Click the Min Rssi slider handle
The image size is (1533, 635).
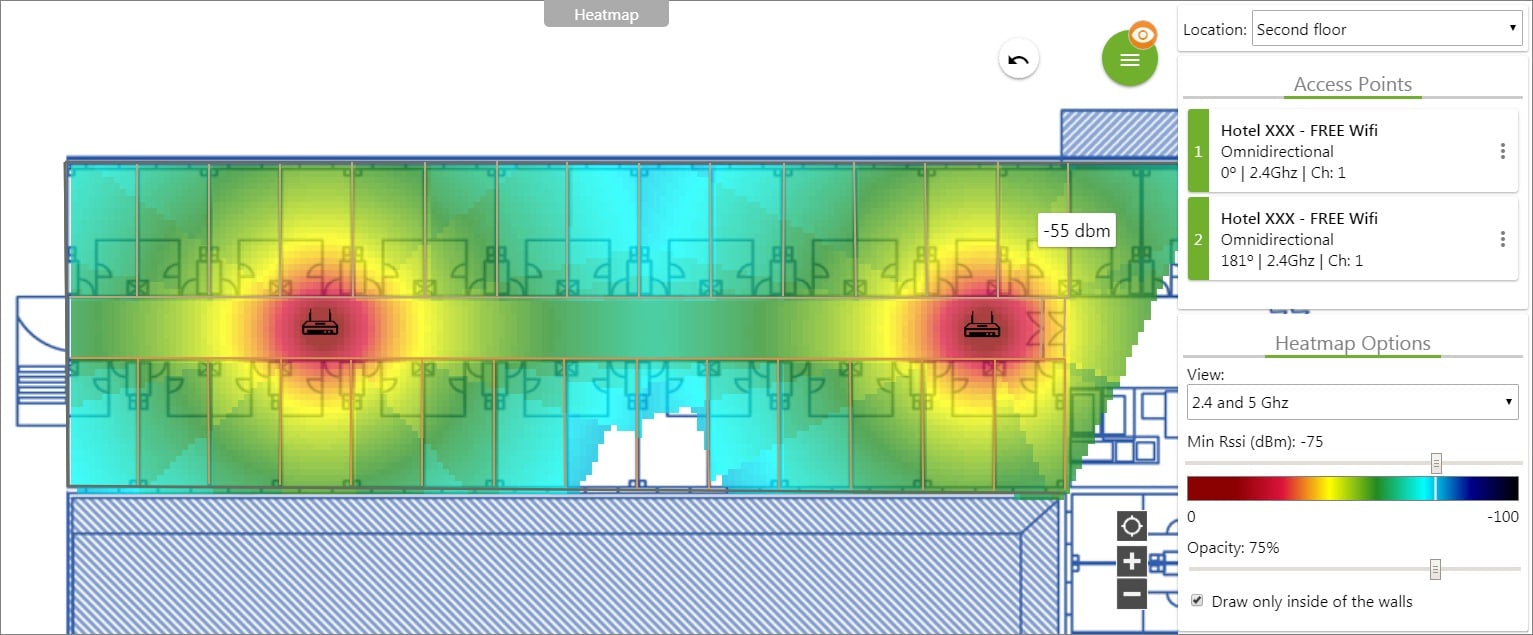click(1436, 463)
